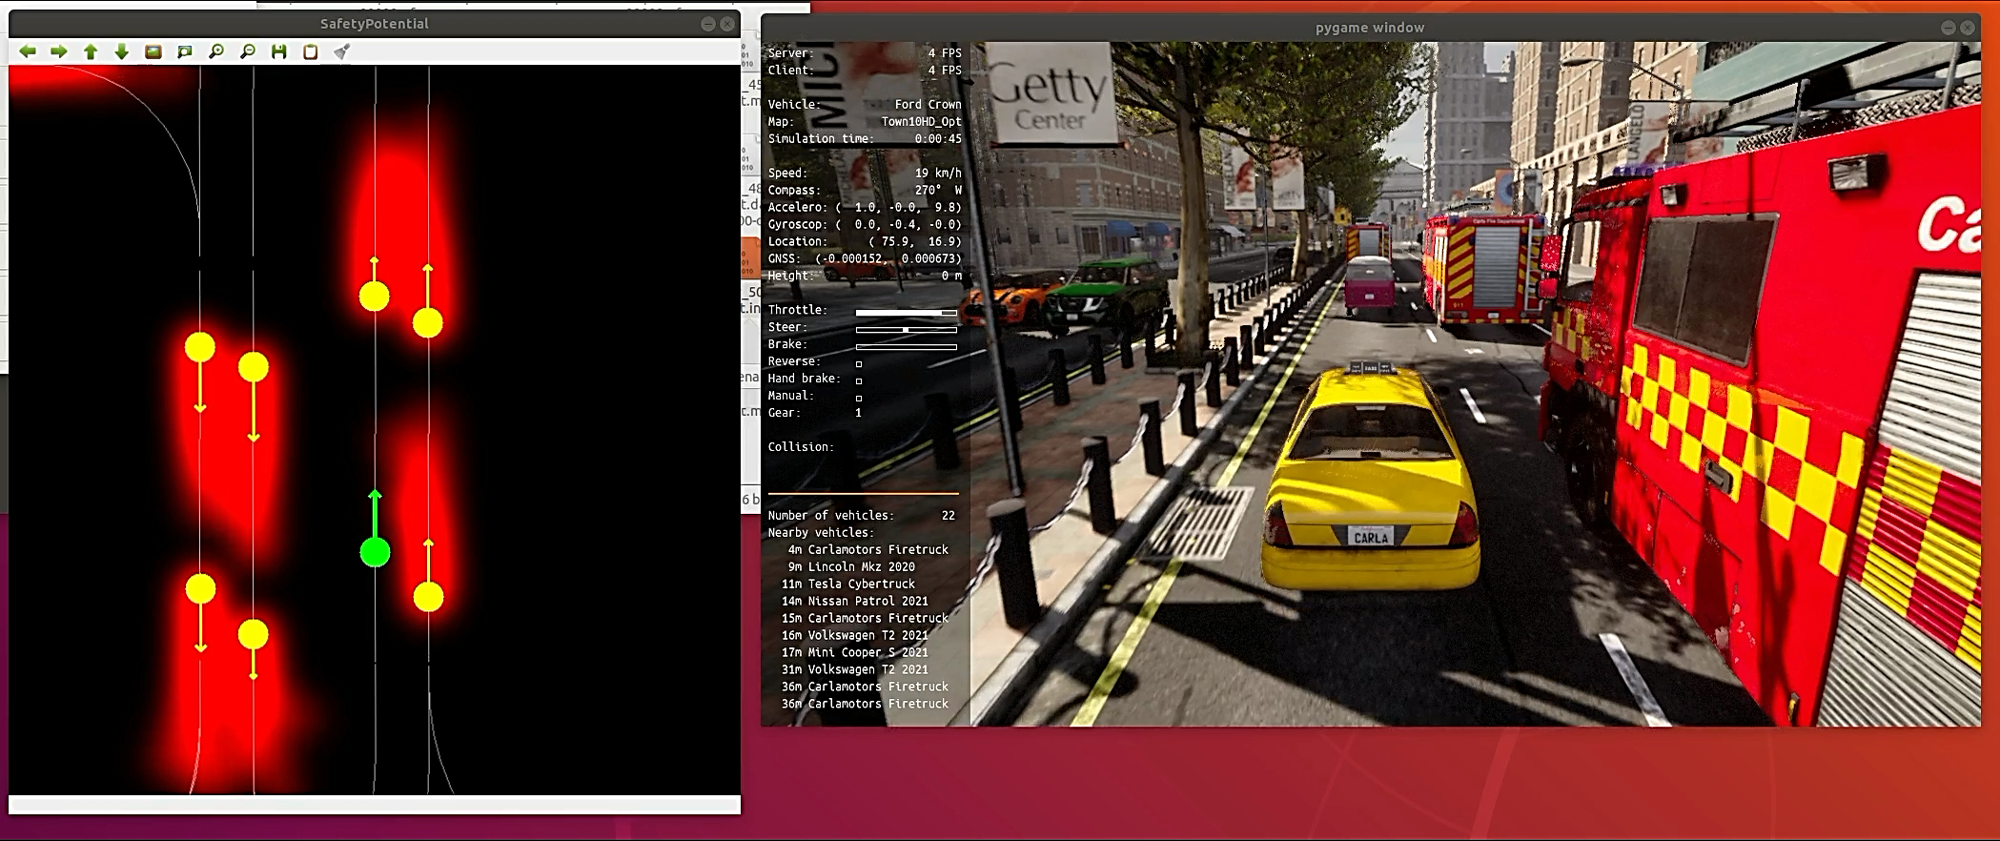Image resolution: width=2000 pixels, height=841 pixels.
Task: Click the Steer indicator bar
Action: tap(906, 329)
